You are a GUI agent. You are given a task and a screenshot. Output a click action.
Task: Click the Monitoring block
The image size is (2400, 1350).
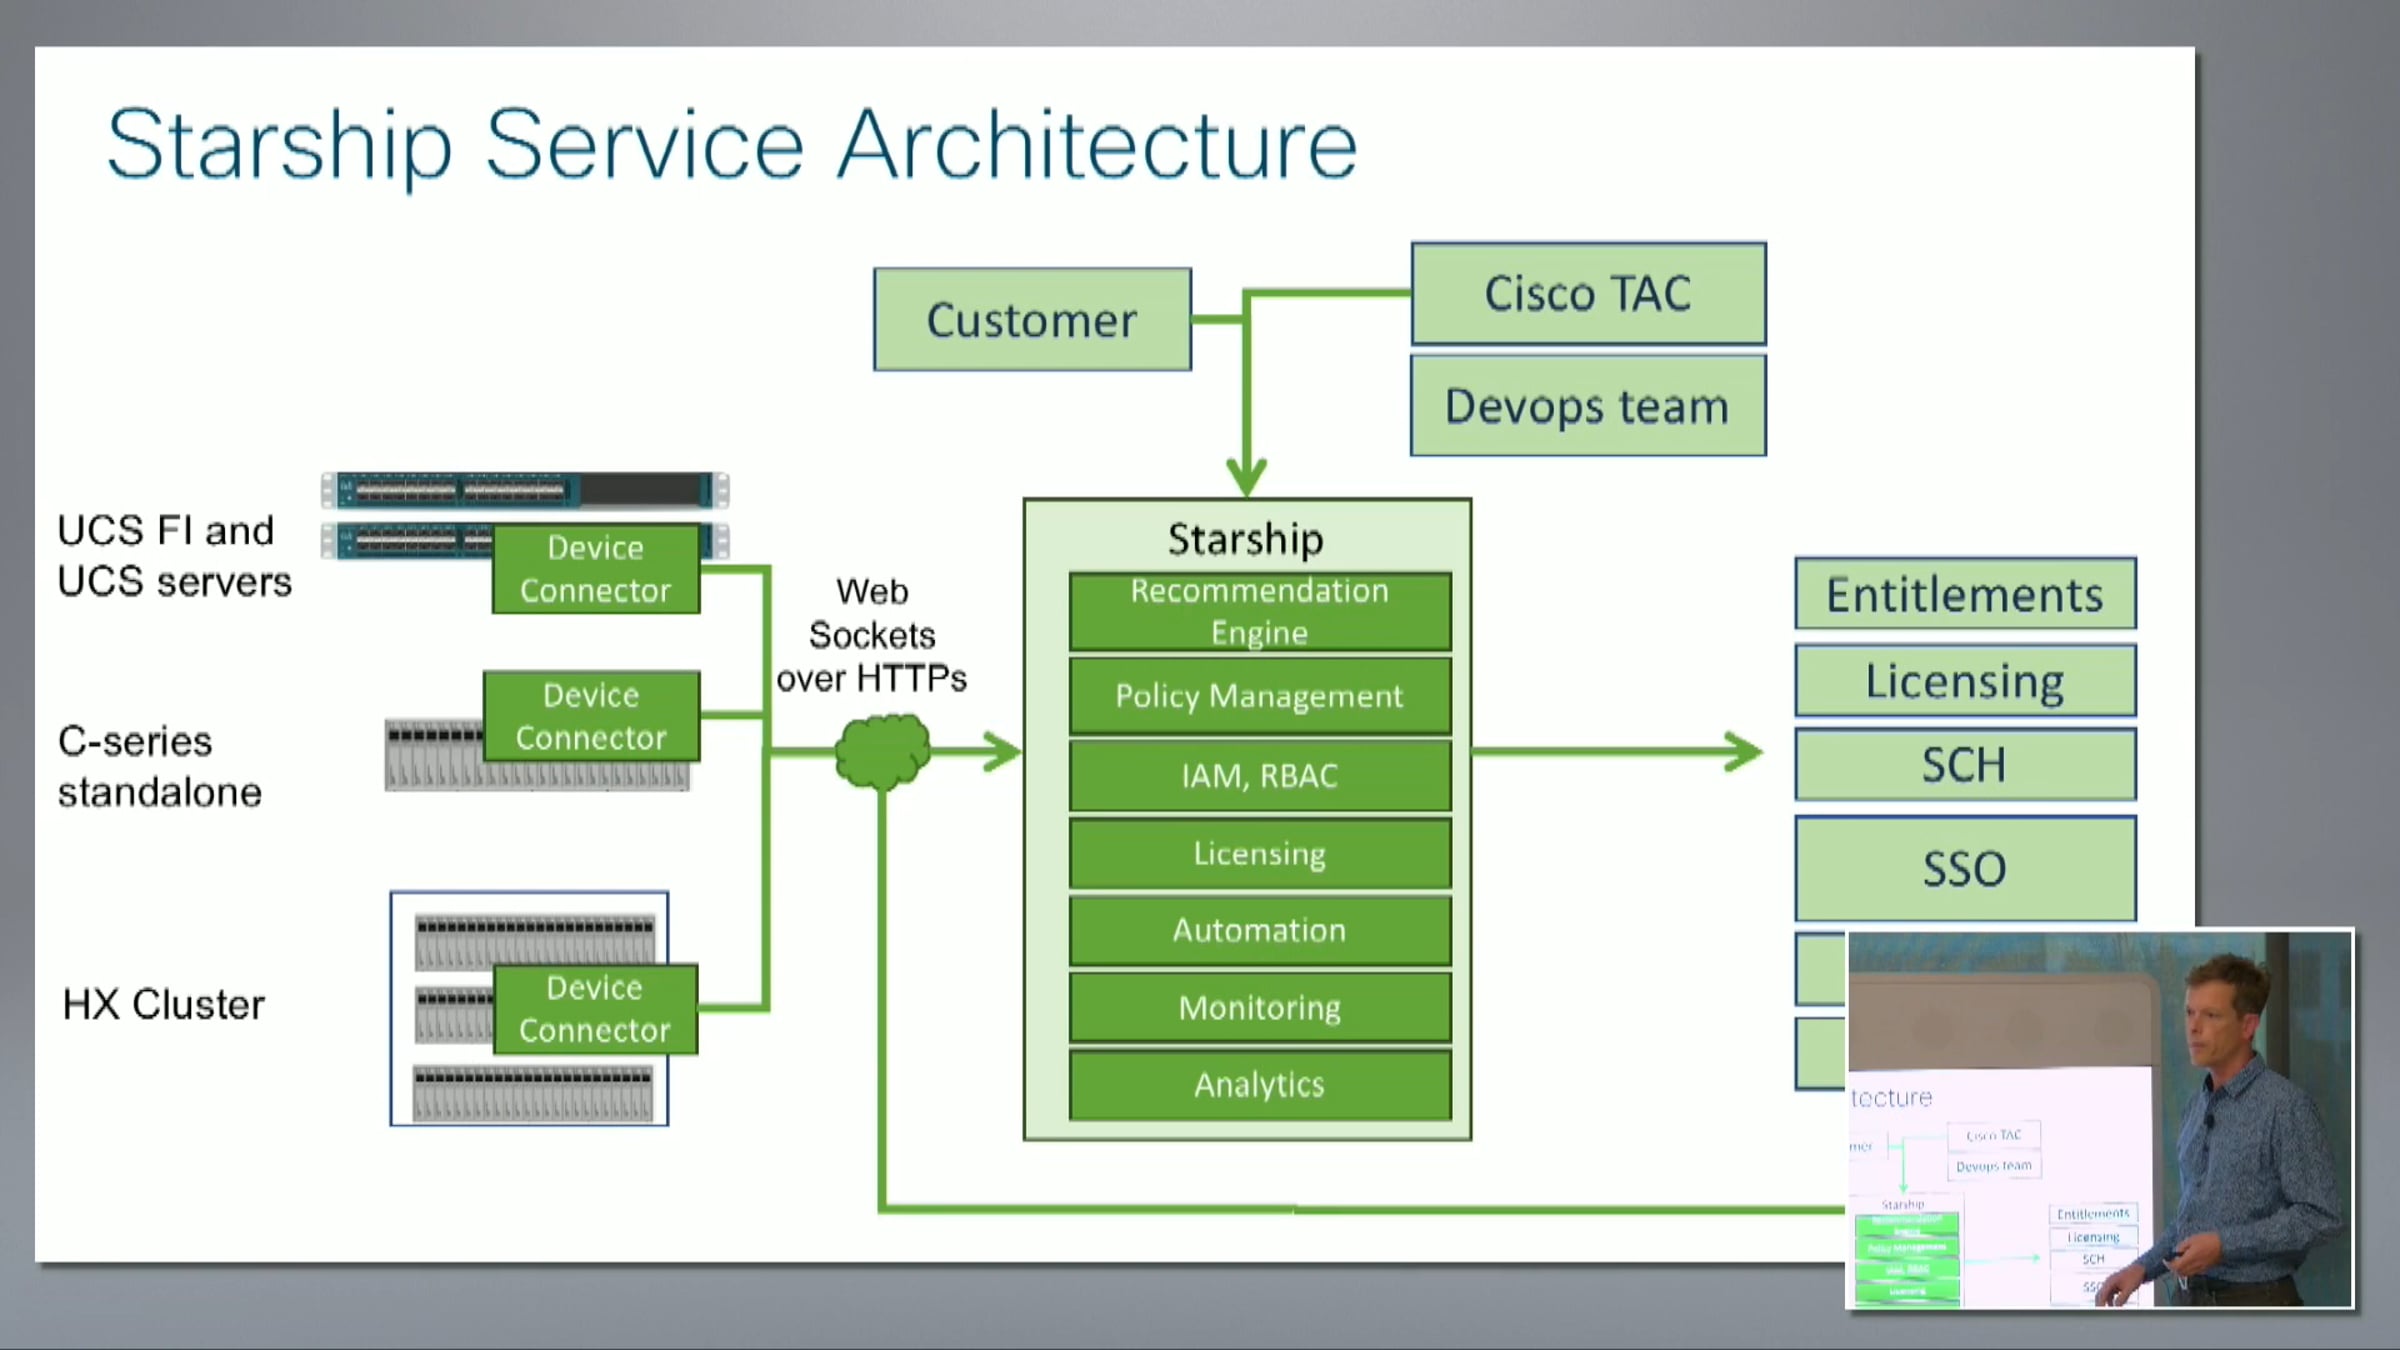coord(1259,1008)
